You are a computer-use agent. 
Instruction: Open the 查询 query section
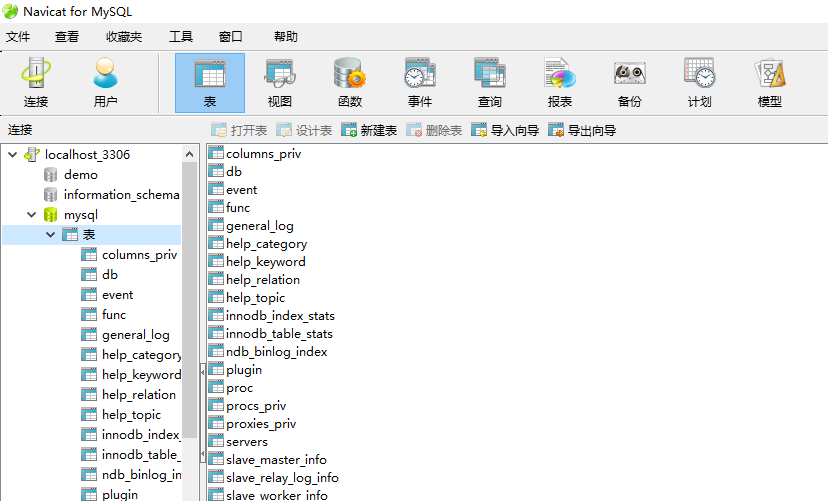(x=490, y=82)
